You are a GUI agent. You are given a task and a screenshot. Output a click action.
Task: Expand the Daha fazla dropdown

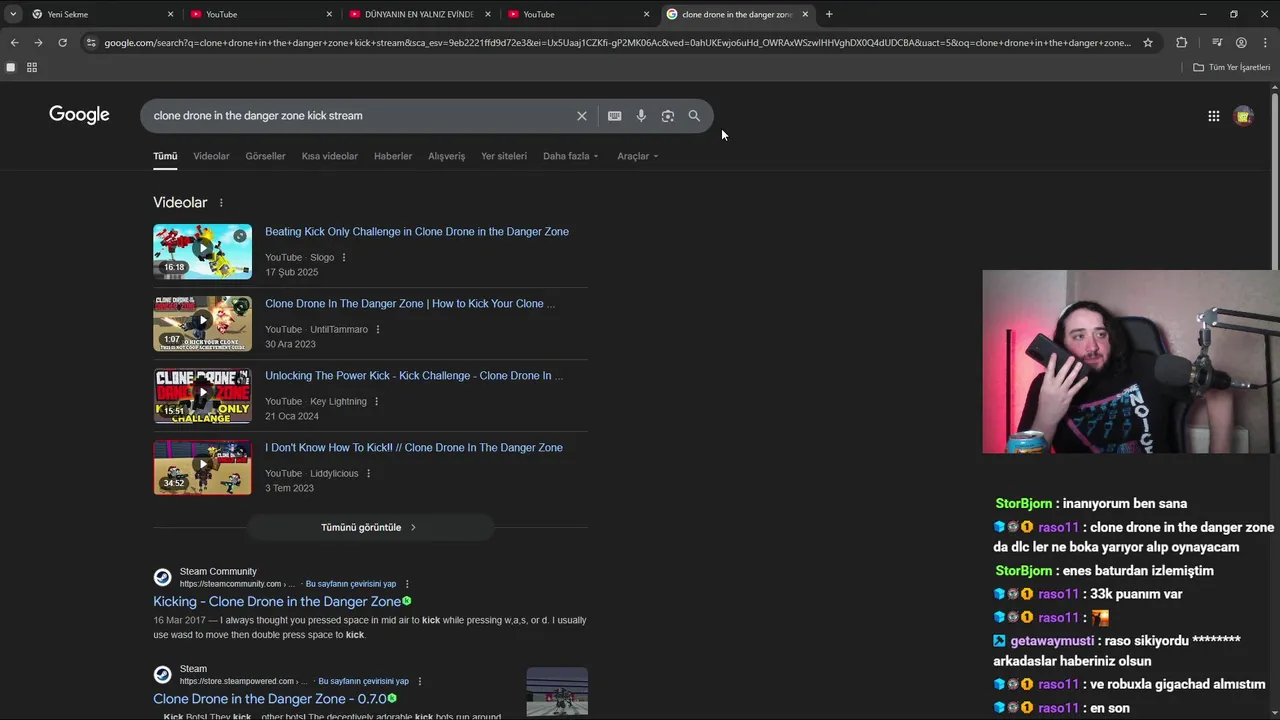click(x=570, y=156)
